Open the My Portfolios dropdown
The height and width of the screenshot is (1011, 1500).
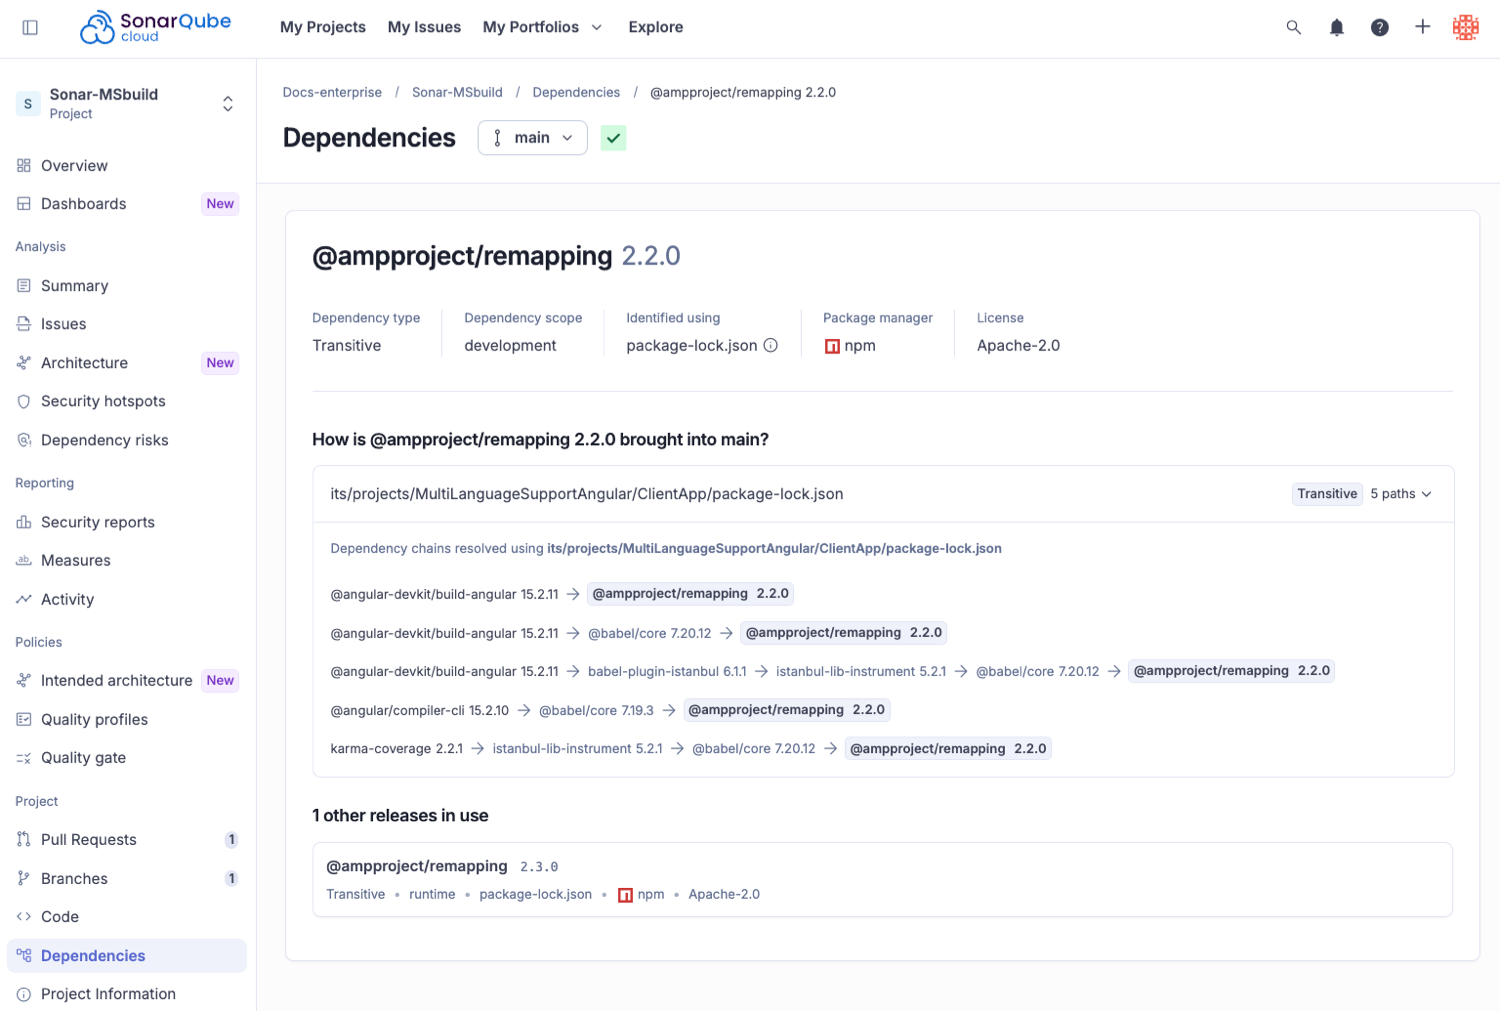pyautogui.click(x=543, y=27)
